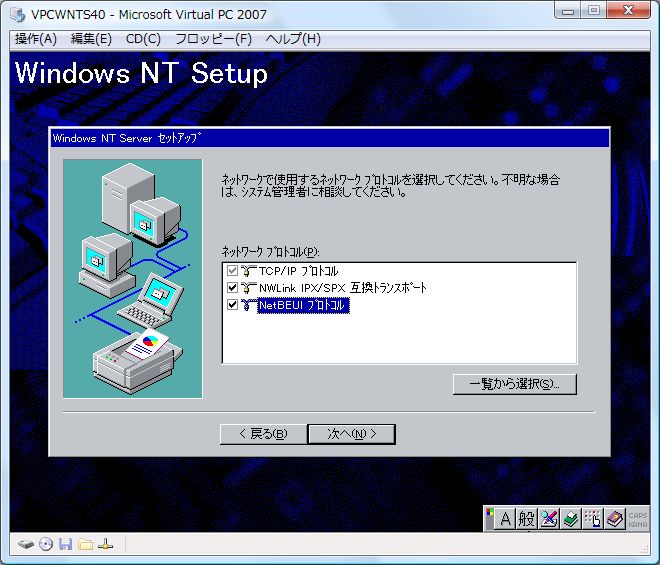Viewport: 660px width, 565px height.
Task: Toggle the TCP/IP プロトコル checkbox
Action: point(232,270)
